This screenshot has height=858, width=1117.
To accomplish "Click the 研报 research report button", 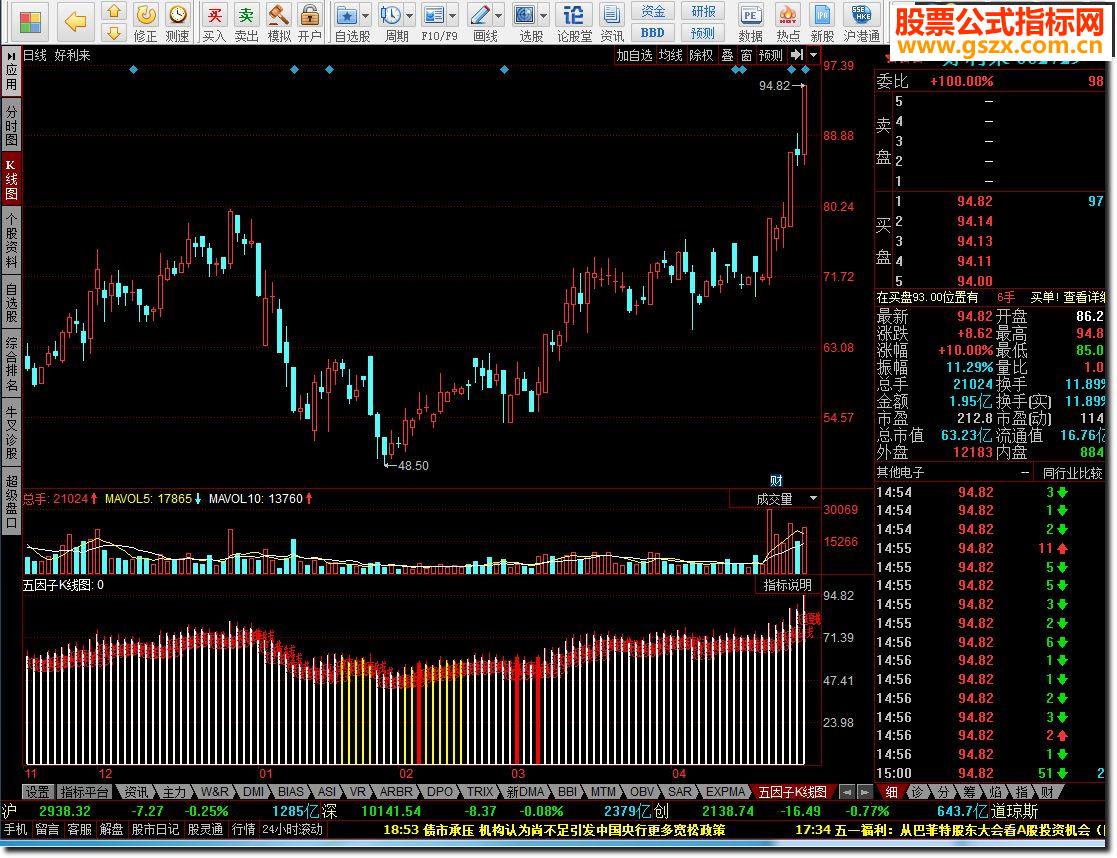I will [702, 11].
